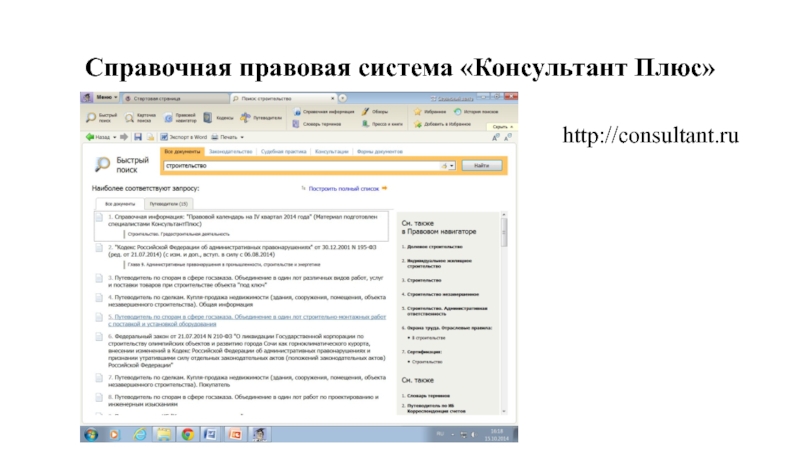Open result 1 Справочная информация Правовой календарь
The width and height of the screenshot is (800, 450).
(x=242, y=220)
